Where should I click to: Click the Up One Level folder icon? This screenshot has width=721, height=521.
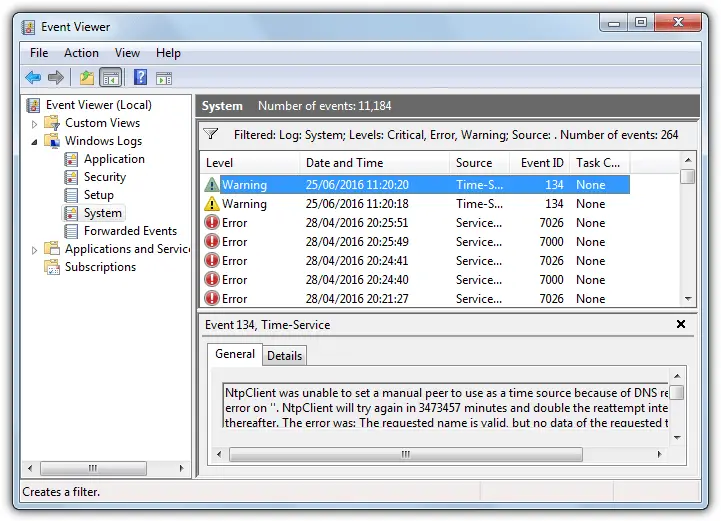click(87, 77)
